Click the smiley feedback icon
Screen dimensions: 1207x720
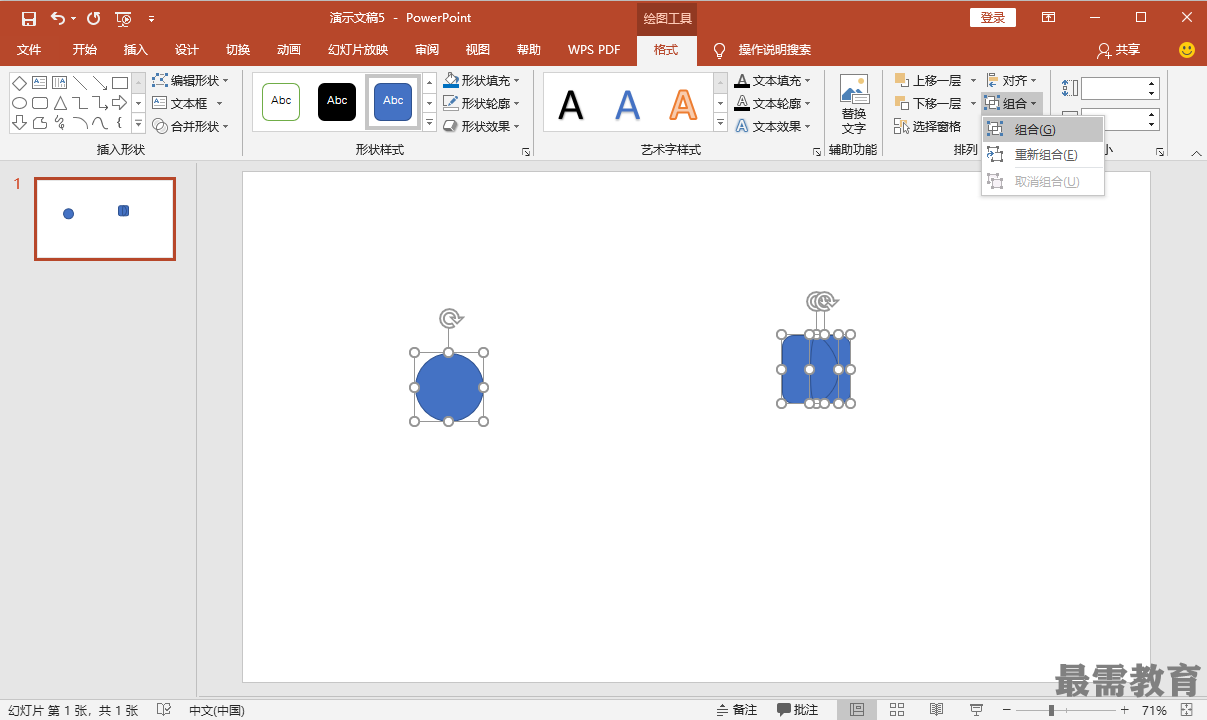(1187, 50)
